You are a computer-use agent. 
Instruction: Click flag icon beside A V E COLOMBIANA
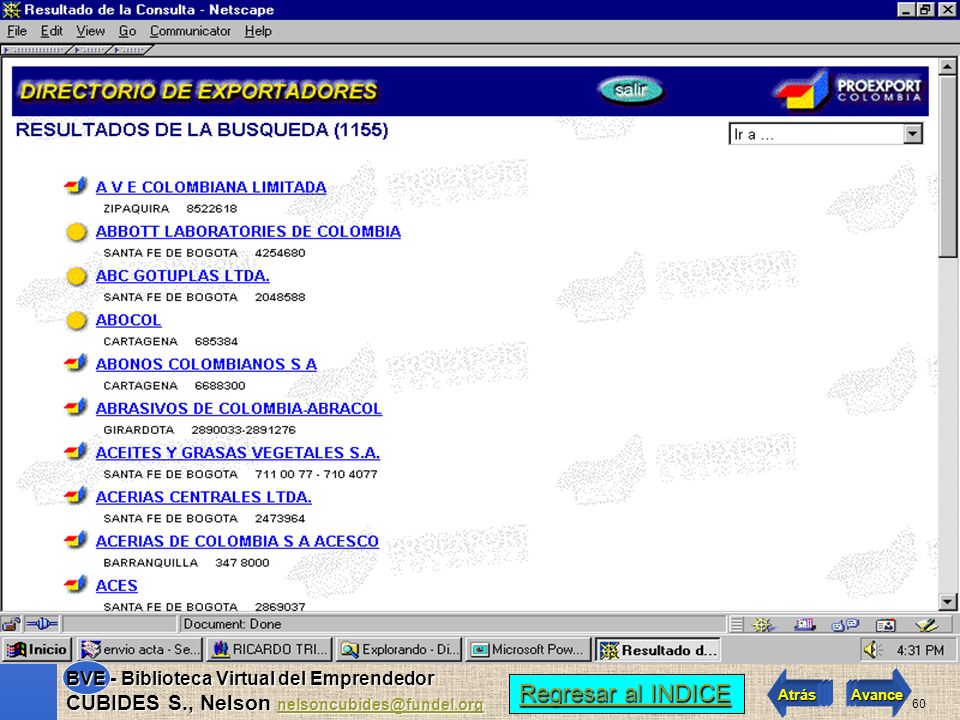(75, 186)
